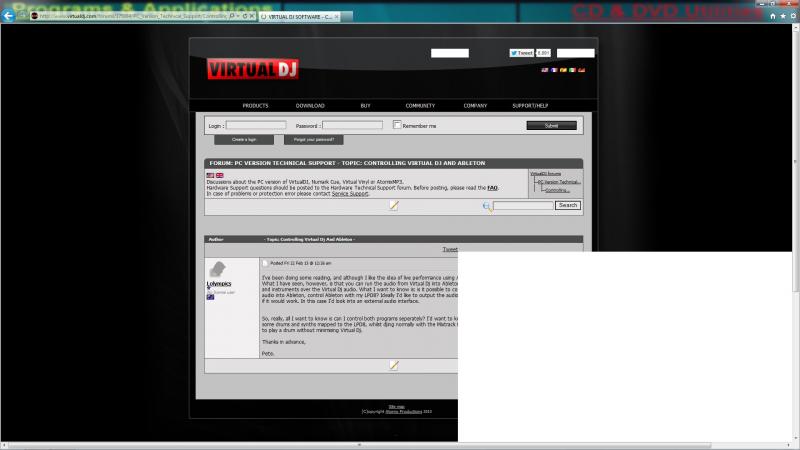Click the forum search magnifier icon
800x450 pixels.
coord(487,206)
